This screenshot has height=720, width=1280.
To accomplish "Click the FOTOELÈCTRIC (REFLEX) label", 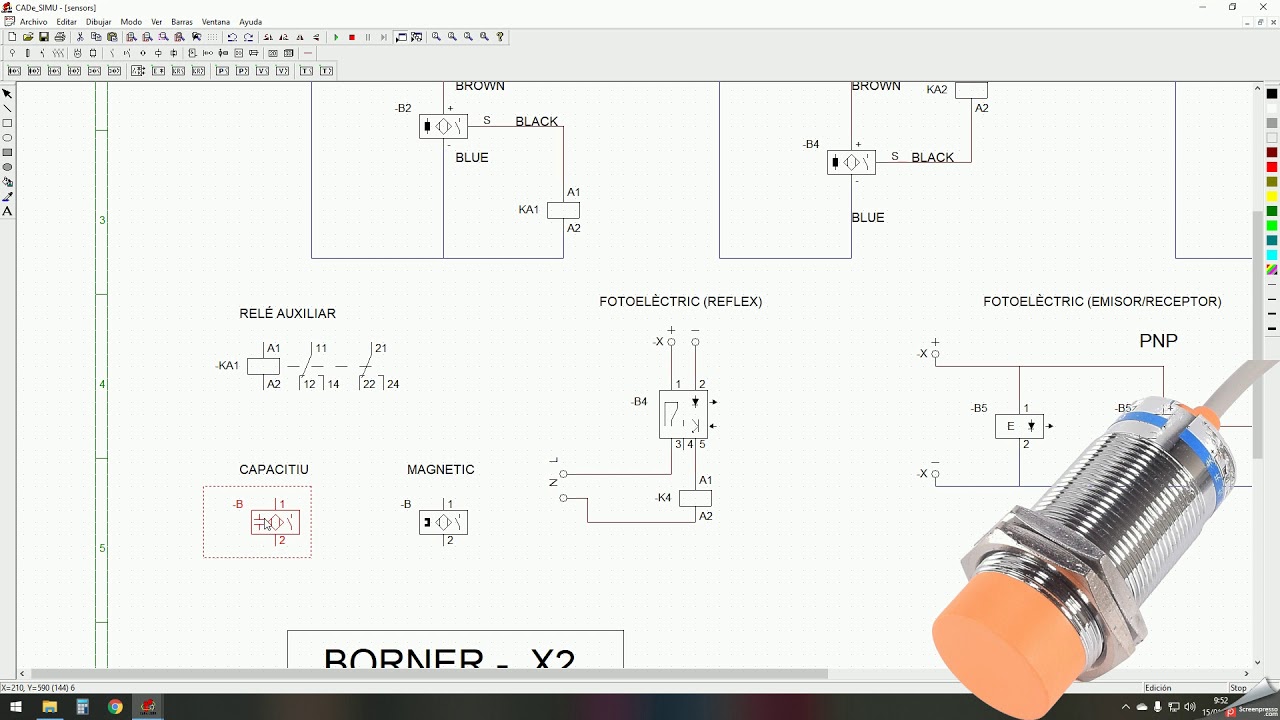I will 681,301.
